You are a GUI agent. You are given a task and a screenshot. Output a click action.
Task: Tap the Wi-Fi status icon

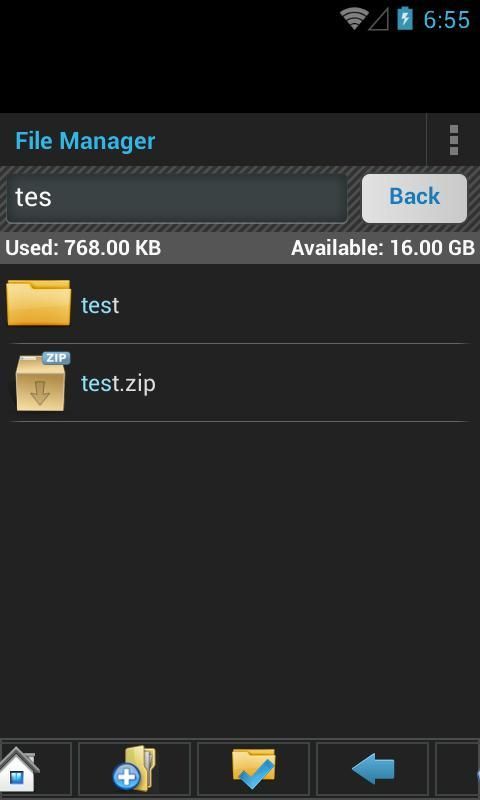click(354, 19)
